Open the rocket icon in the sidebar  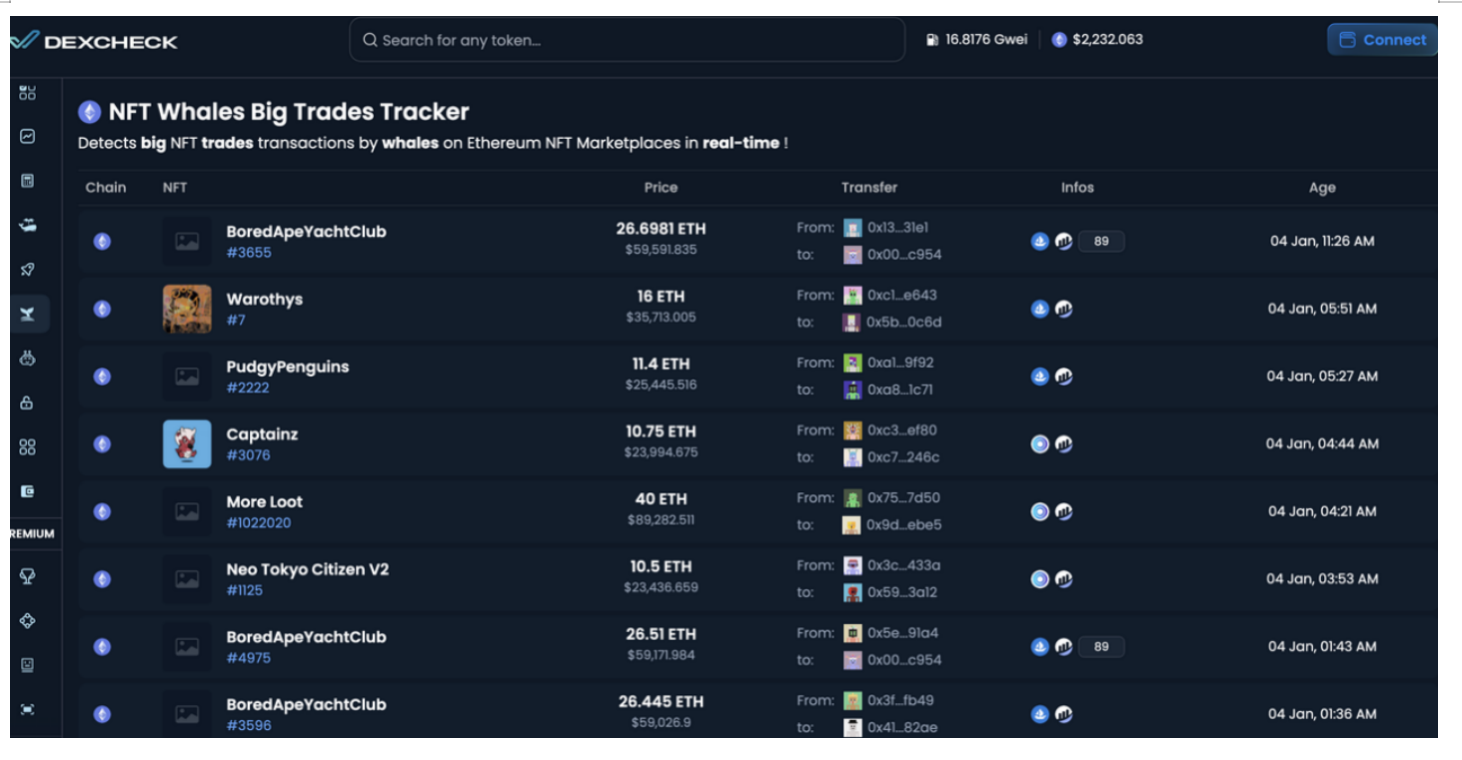[x=28, y=269]
